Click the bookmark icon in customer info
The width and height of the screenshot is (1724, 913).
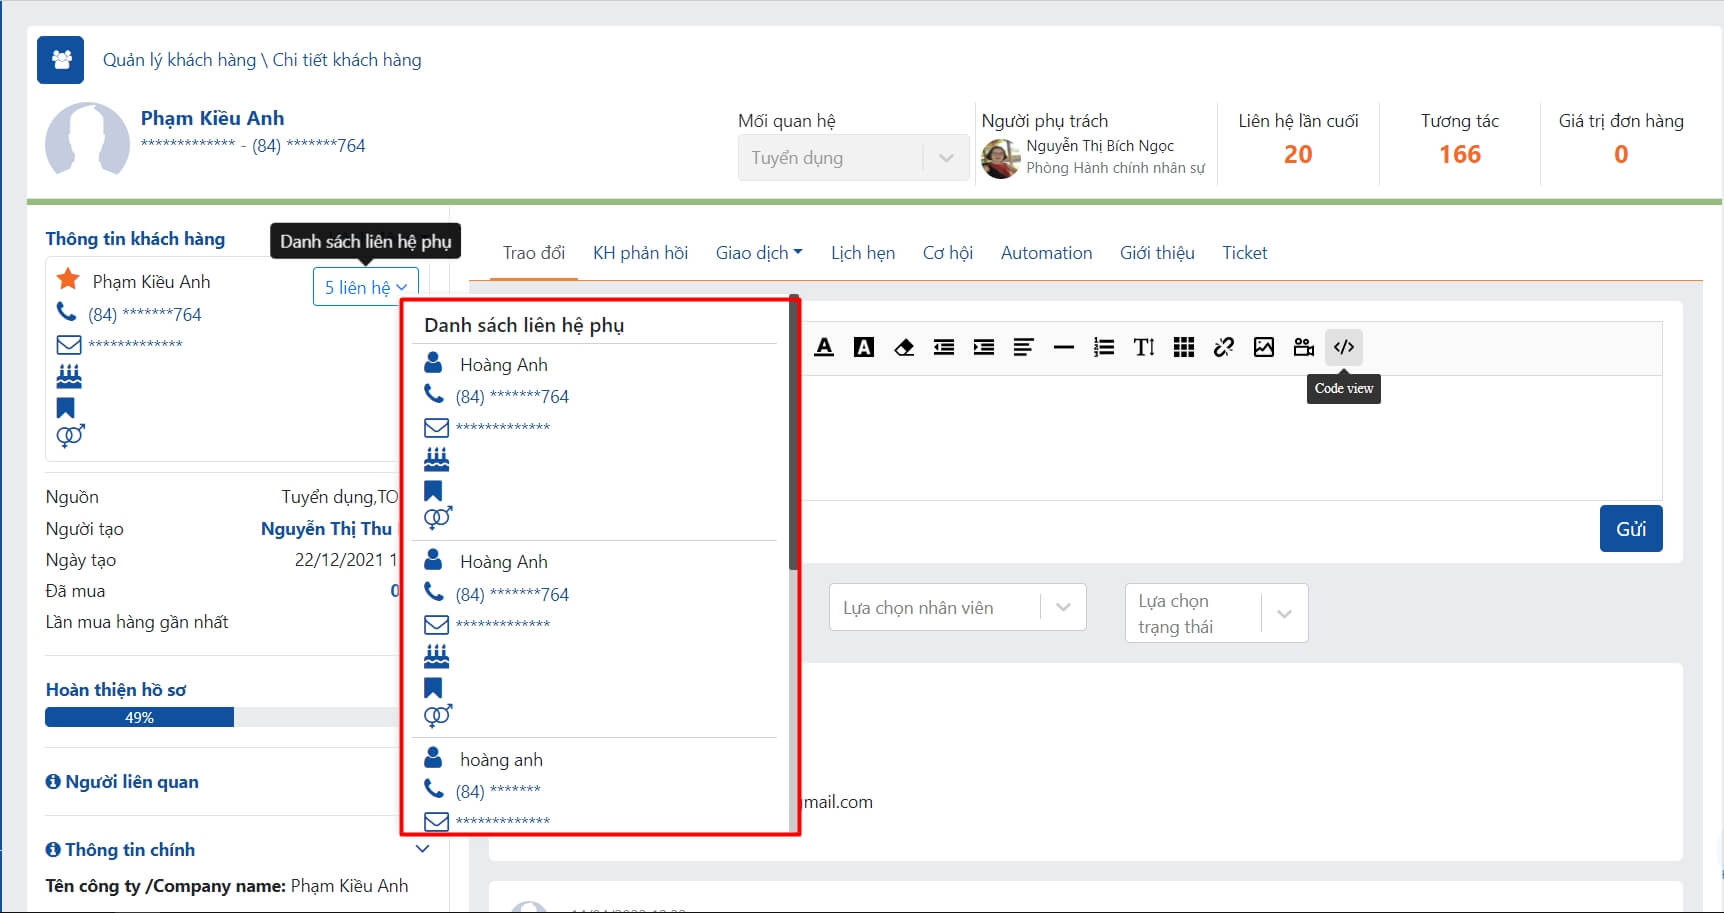66,408
